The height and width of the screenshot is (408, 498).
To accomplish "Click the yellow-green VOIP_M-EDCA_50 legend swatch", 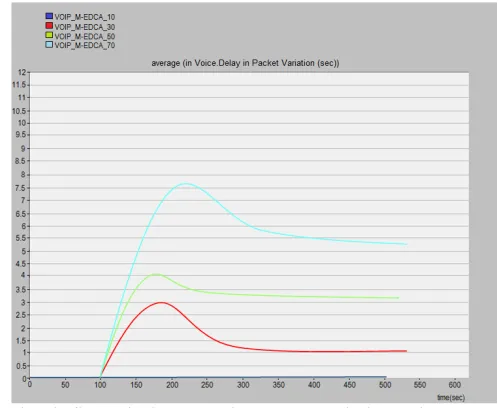I will (49, 35).
